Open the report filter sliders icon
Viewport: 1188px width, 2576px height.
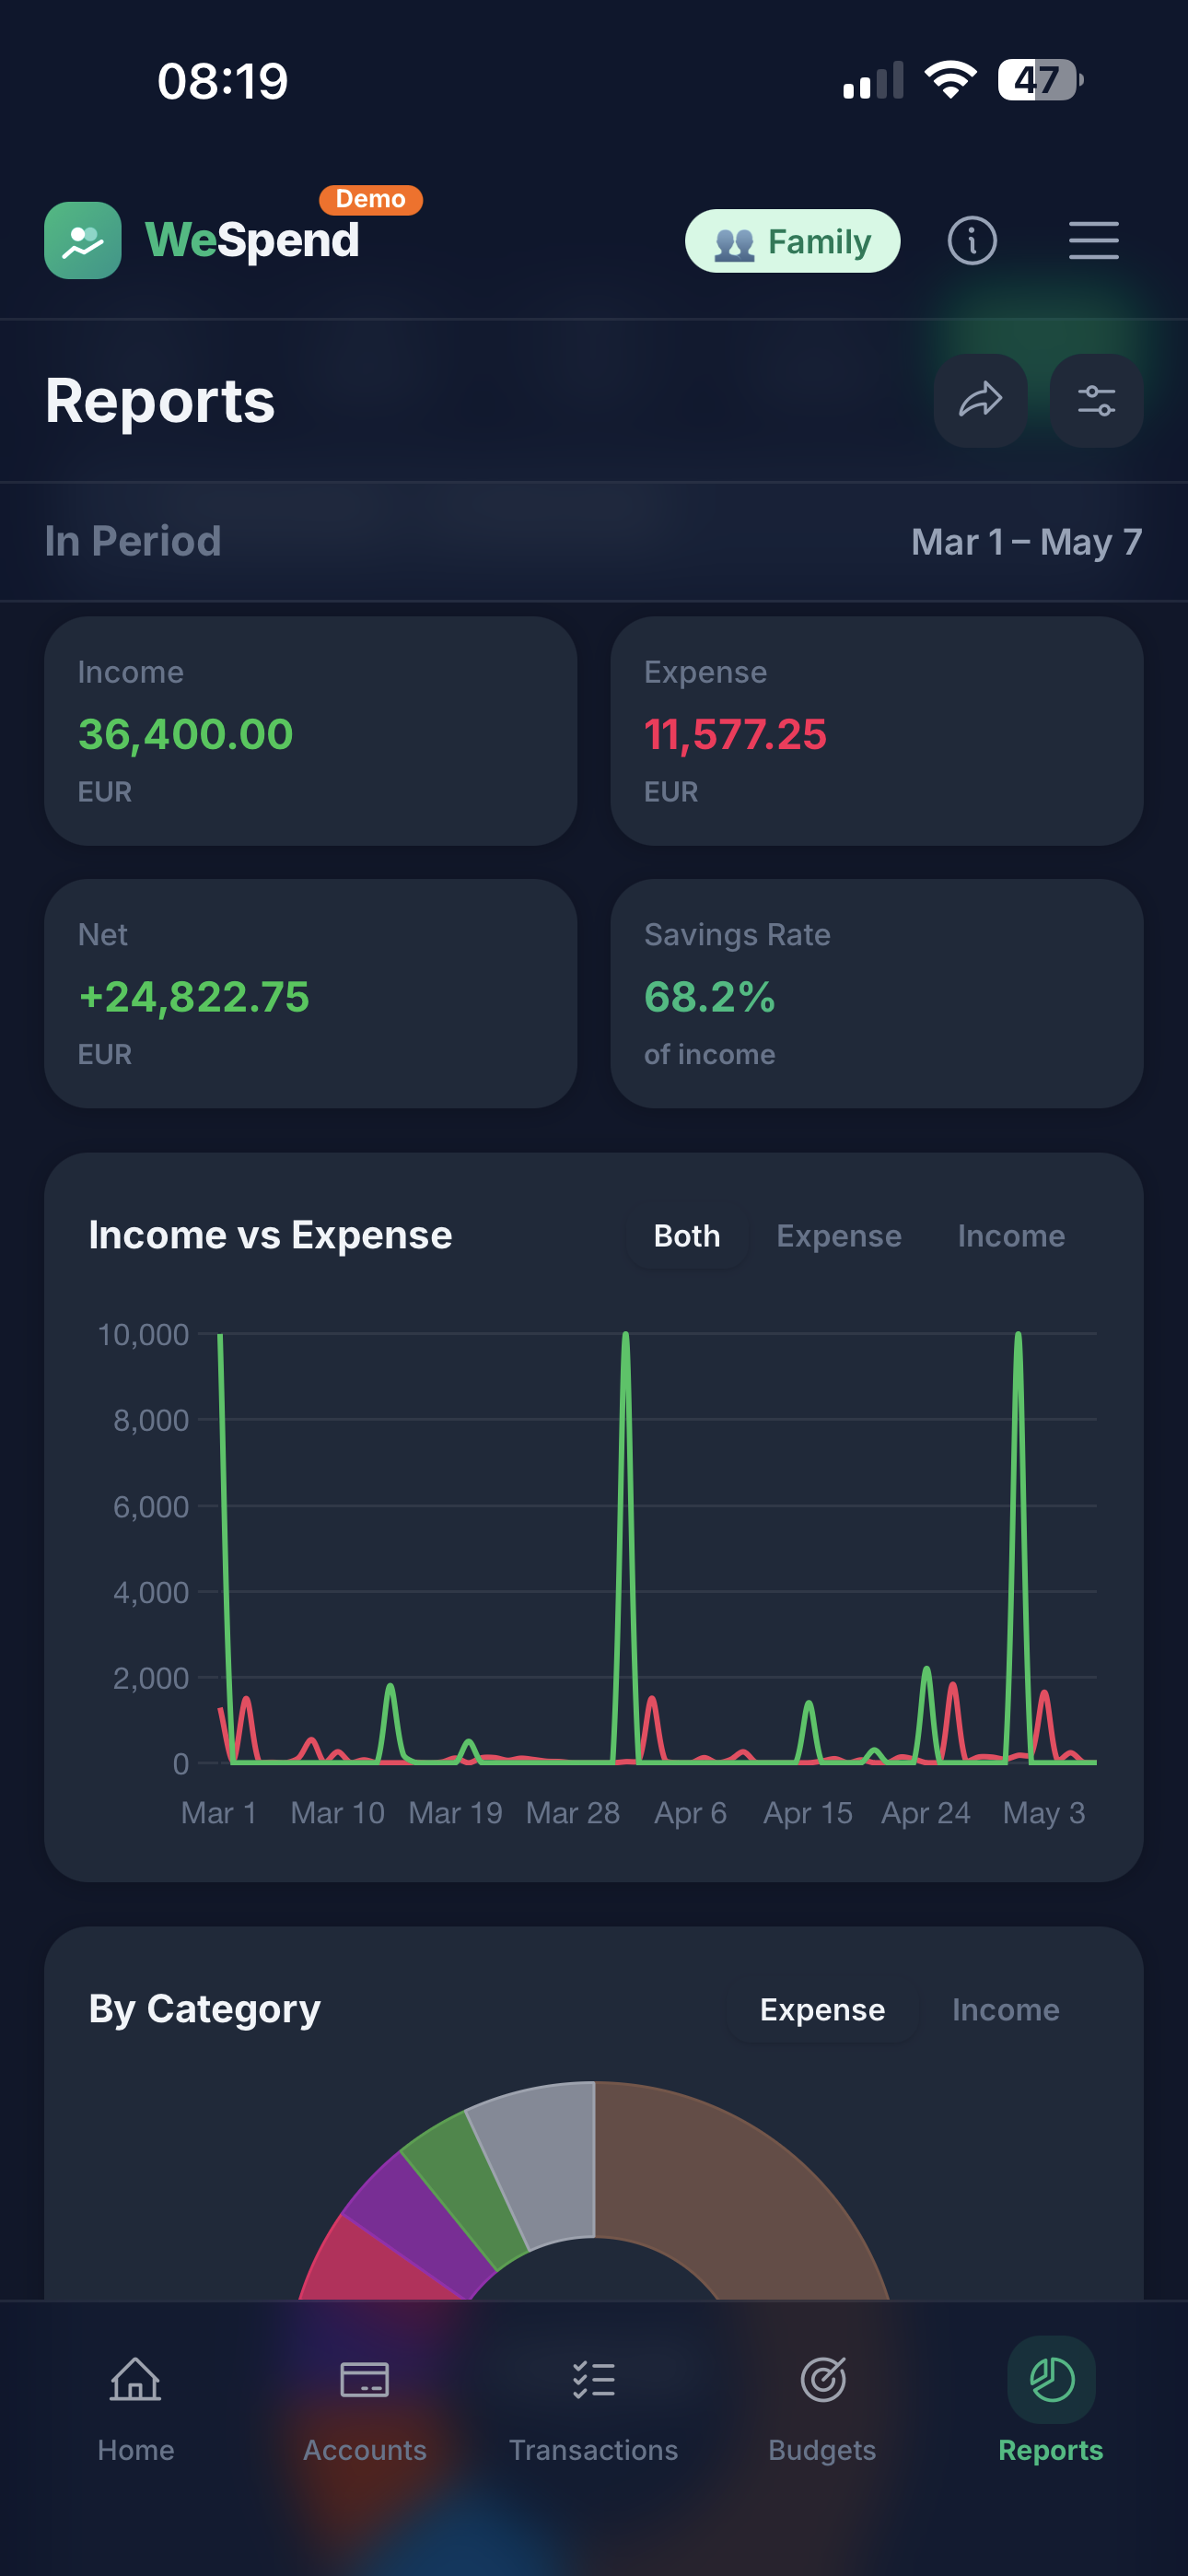(1096, 401)
